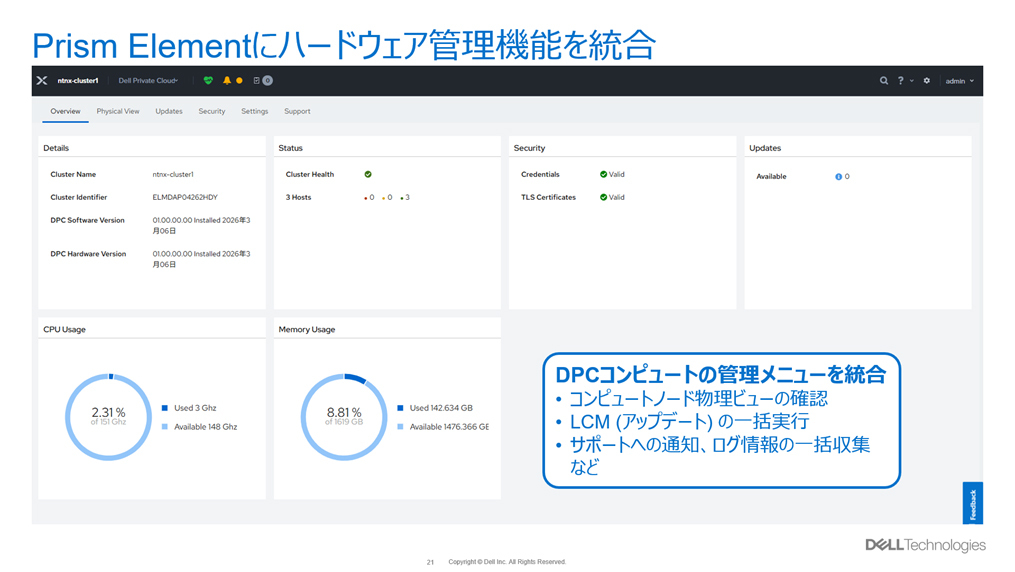Click the orange alert circle indicator
The width and height of the screenshot is (1015, 572).
tap(240, 80)
